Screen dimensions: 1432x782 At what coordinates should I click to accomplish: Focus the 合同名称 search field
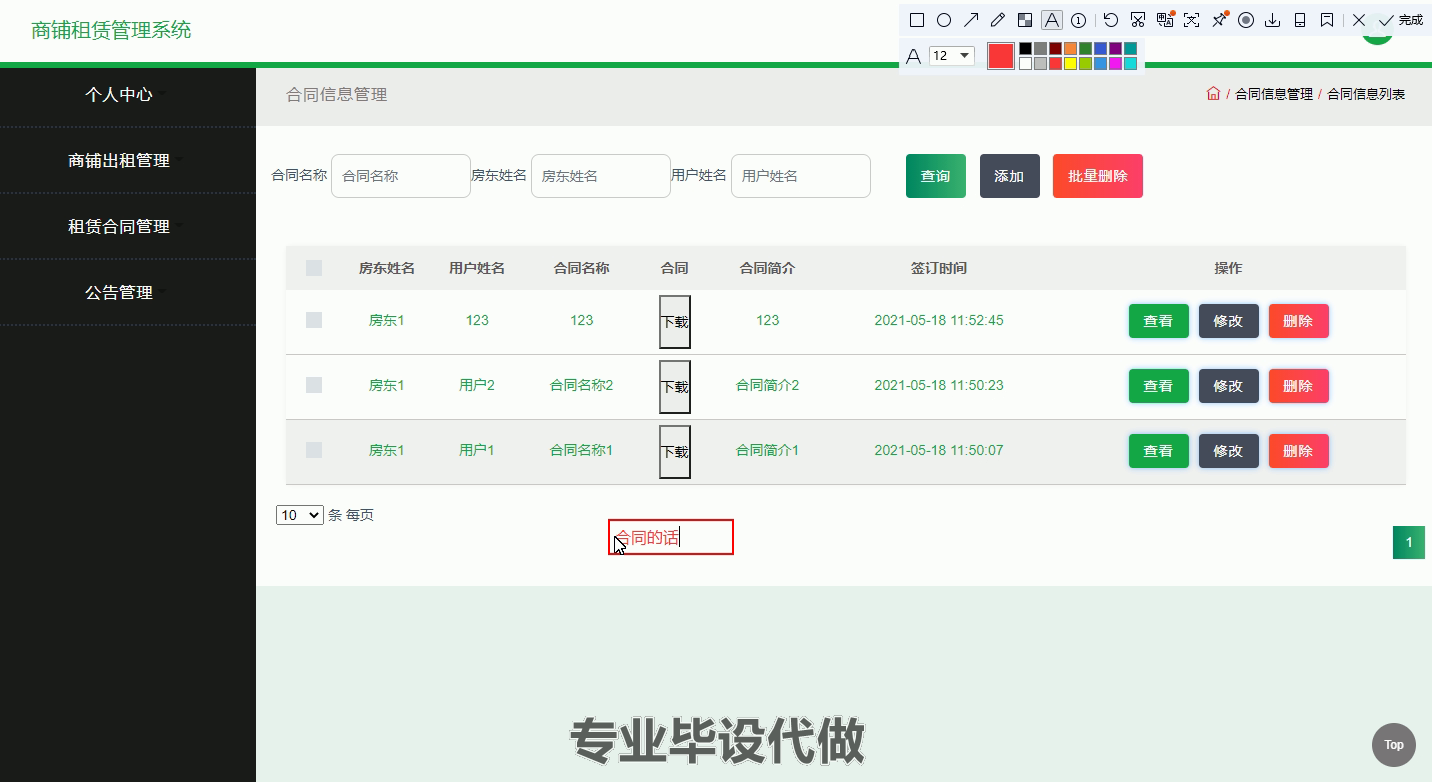(401, 176)
